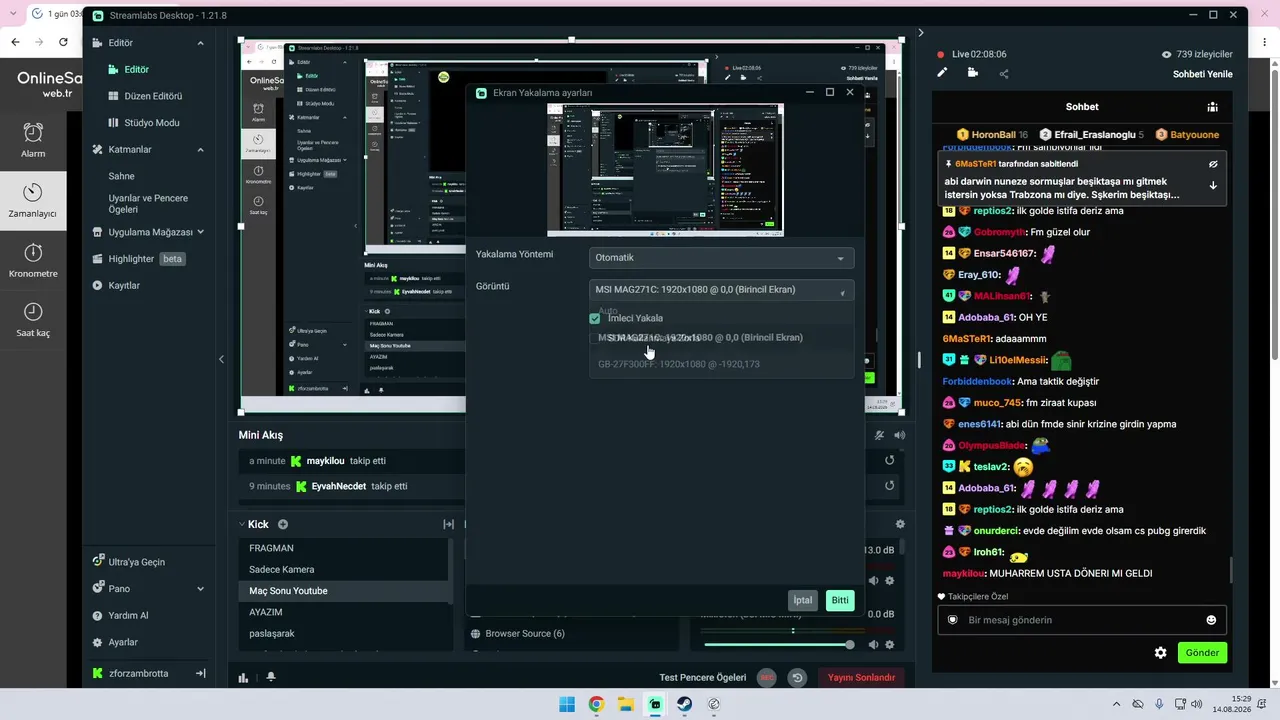This screenshot has width=1280, height=720.
Task: Uncheck the İmleci Yakala checkbox
Action: pyautogui.click(x=595, y=318)
